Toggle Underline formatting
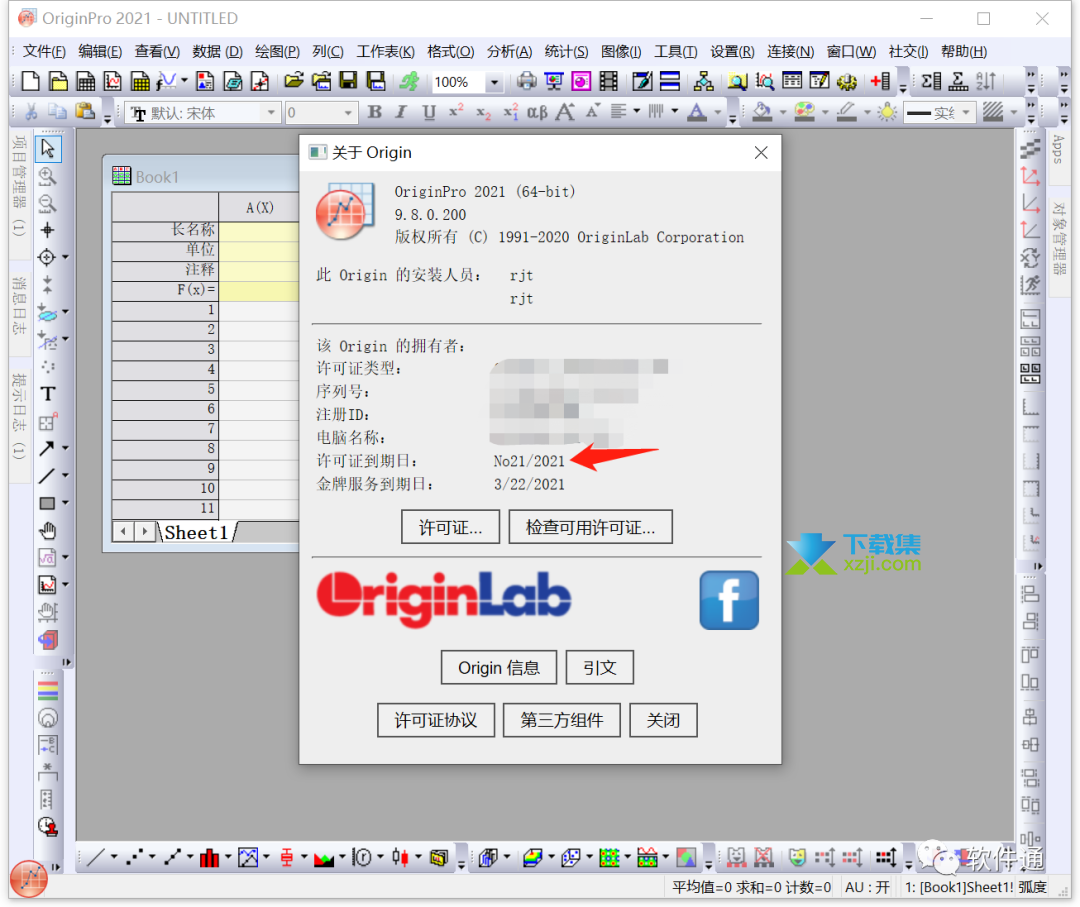This screenshot has width=1080, height=907. coord(429,112)
